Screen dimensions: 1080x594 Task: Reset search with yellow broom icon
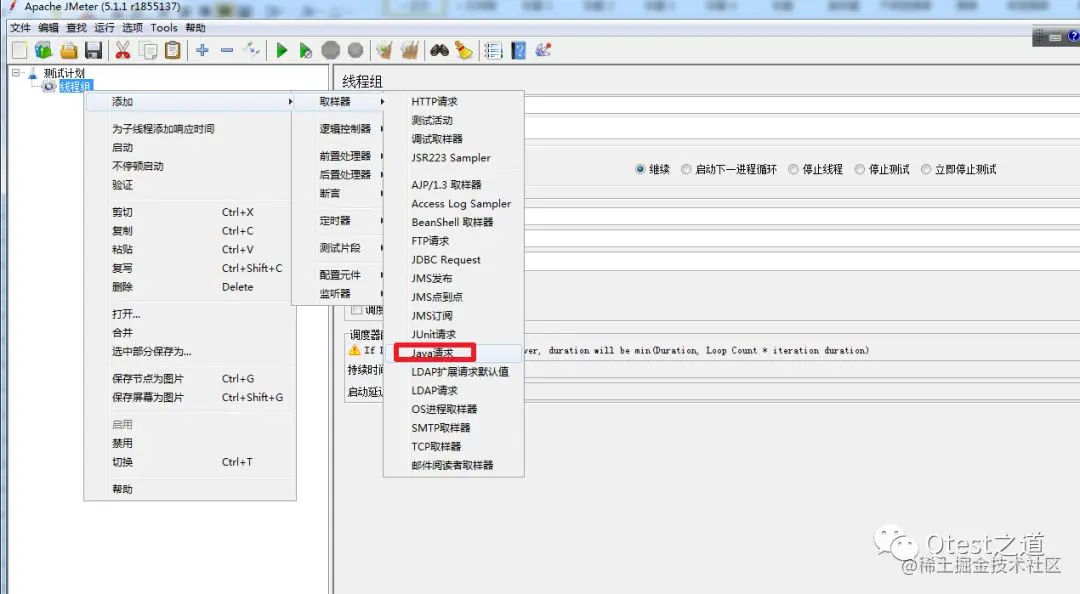point(464,50)
